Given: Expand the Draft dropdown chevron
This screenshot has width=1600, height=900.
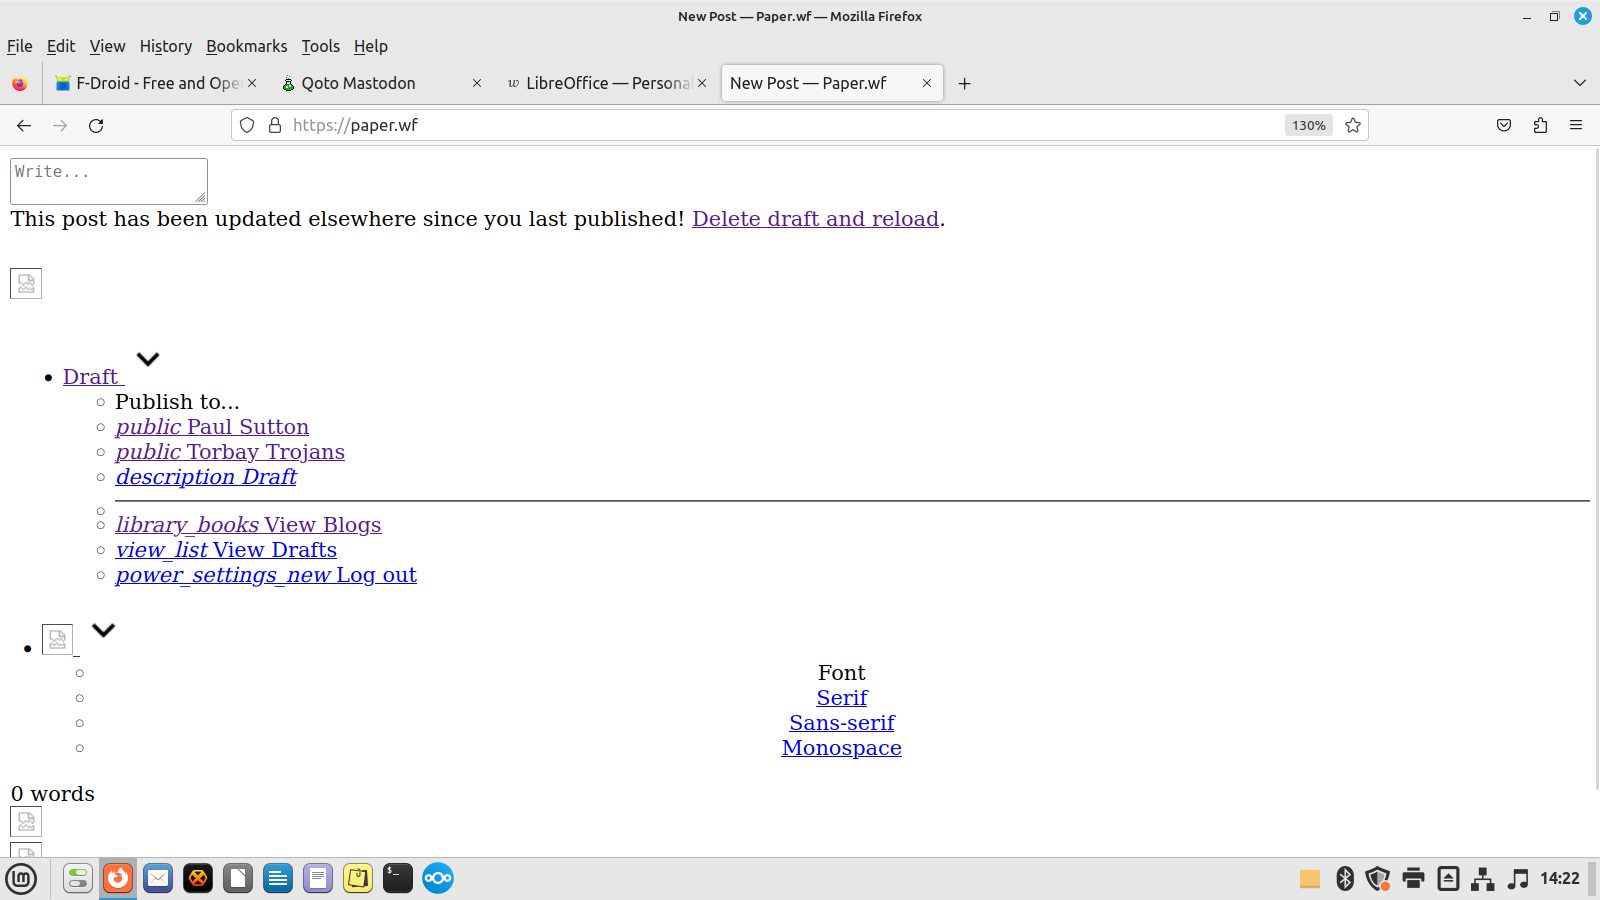Looking at the screenshot, I should (x=148, y=359).
